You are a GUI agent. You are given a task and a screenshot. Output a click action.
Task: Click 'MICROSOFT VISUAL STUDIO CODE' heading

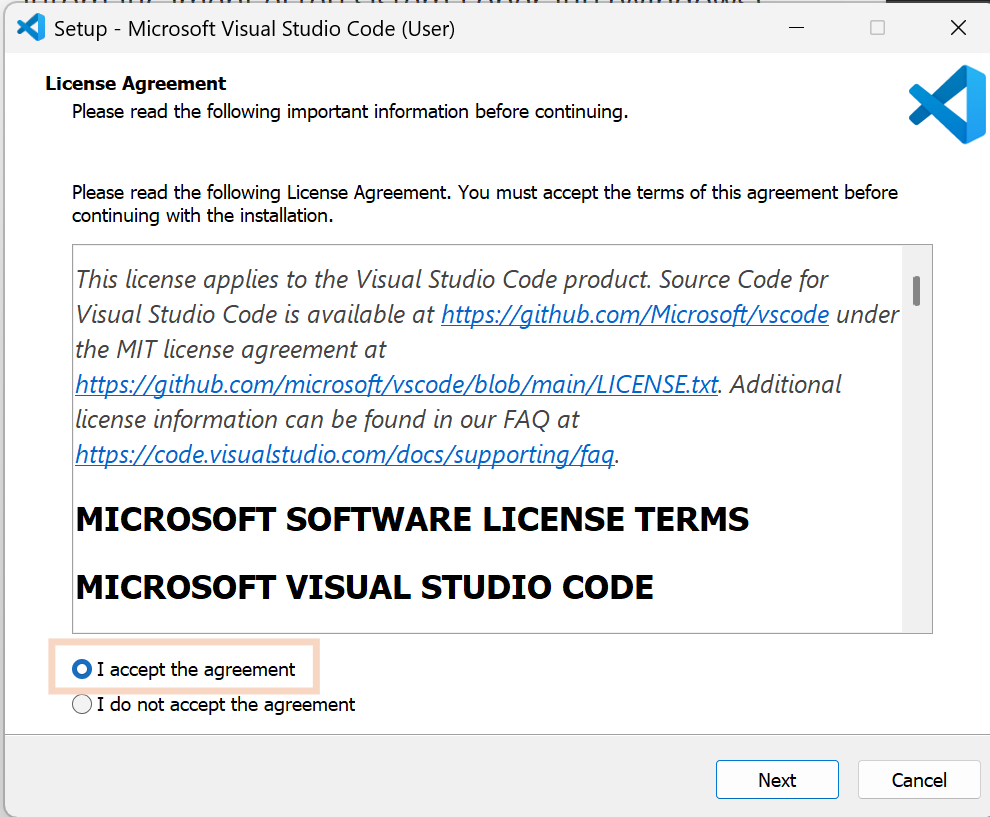point(364,588)
